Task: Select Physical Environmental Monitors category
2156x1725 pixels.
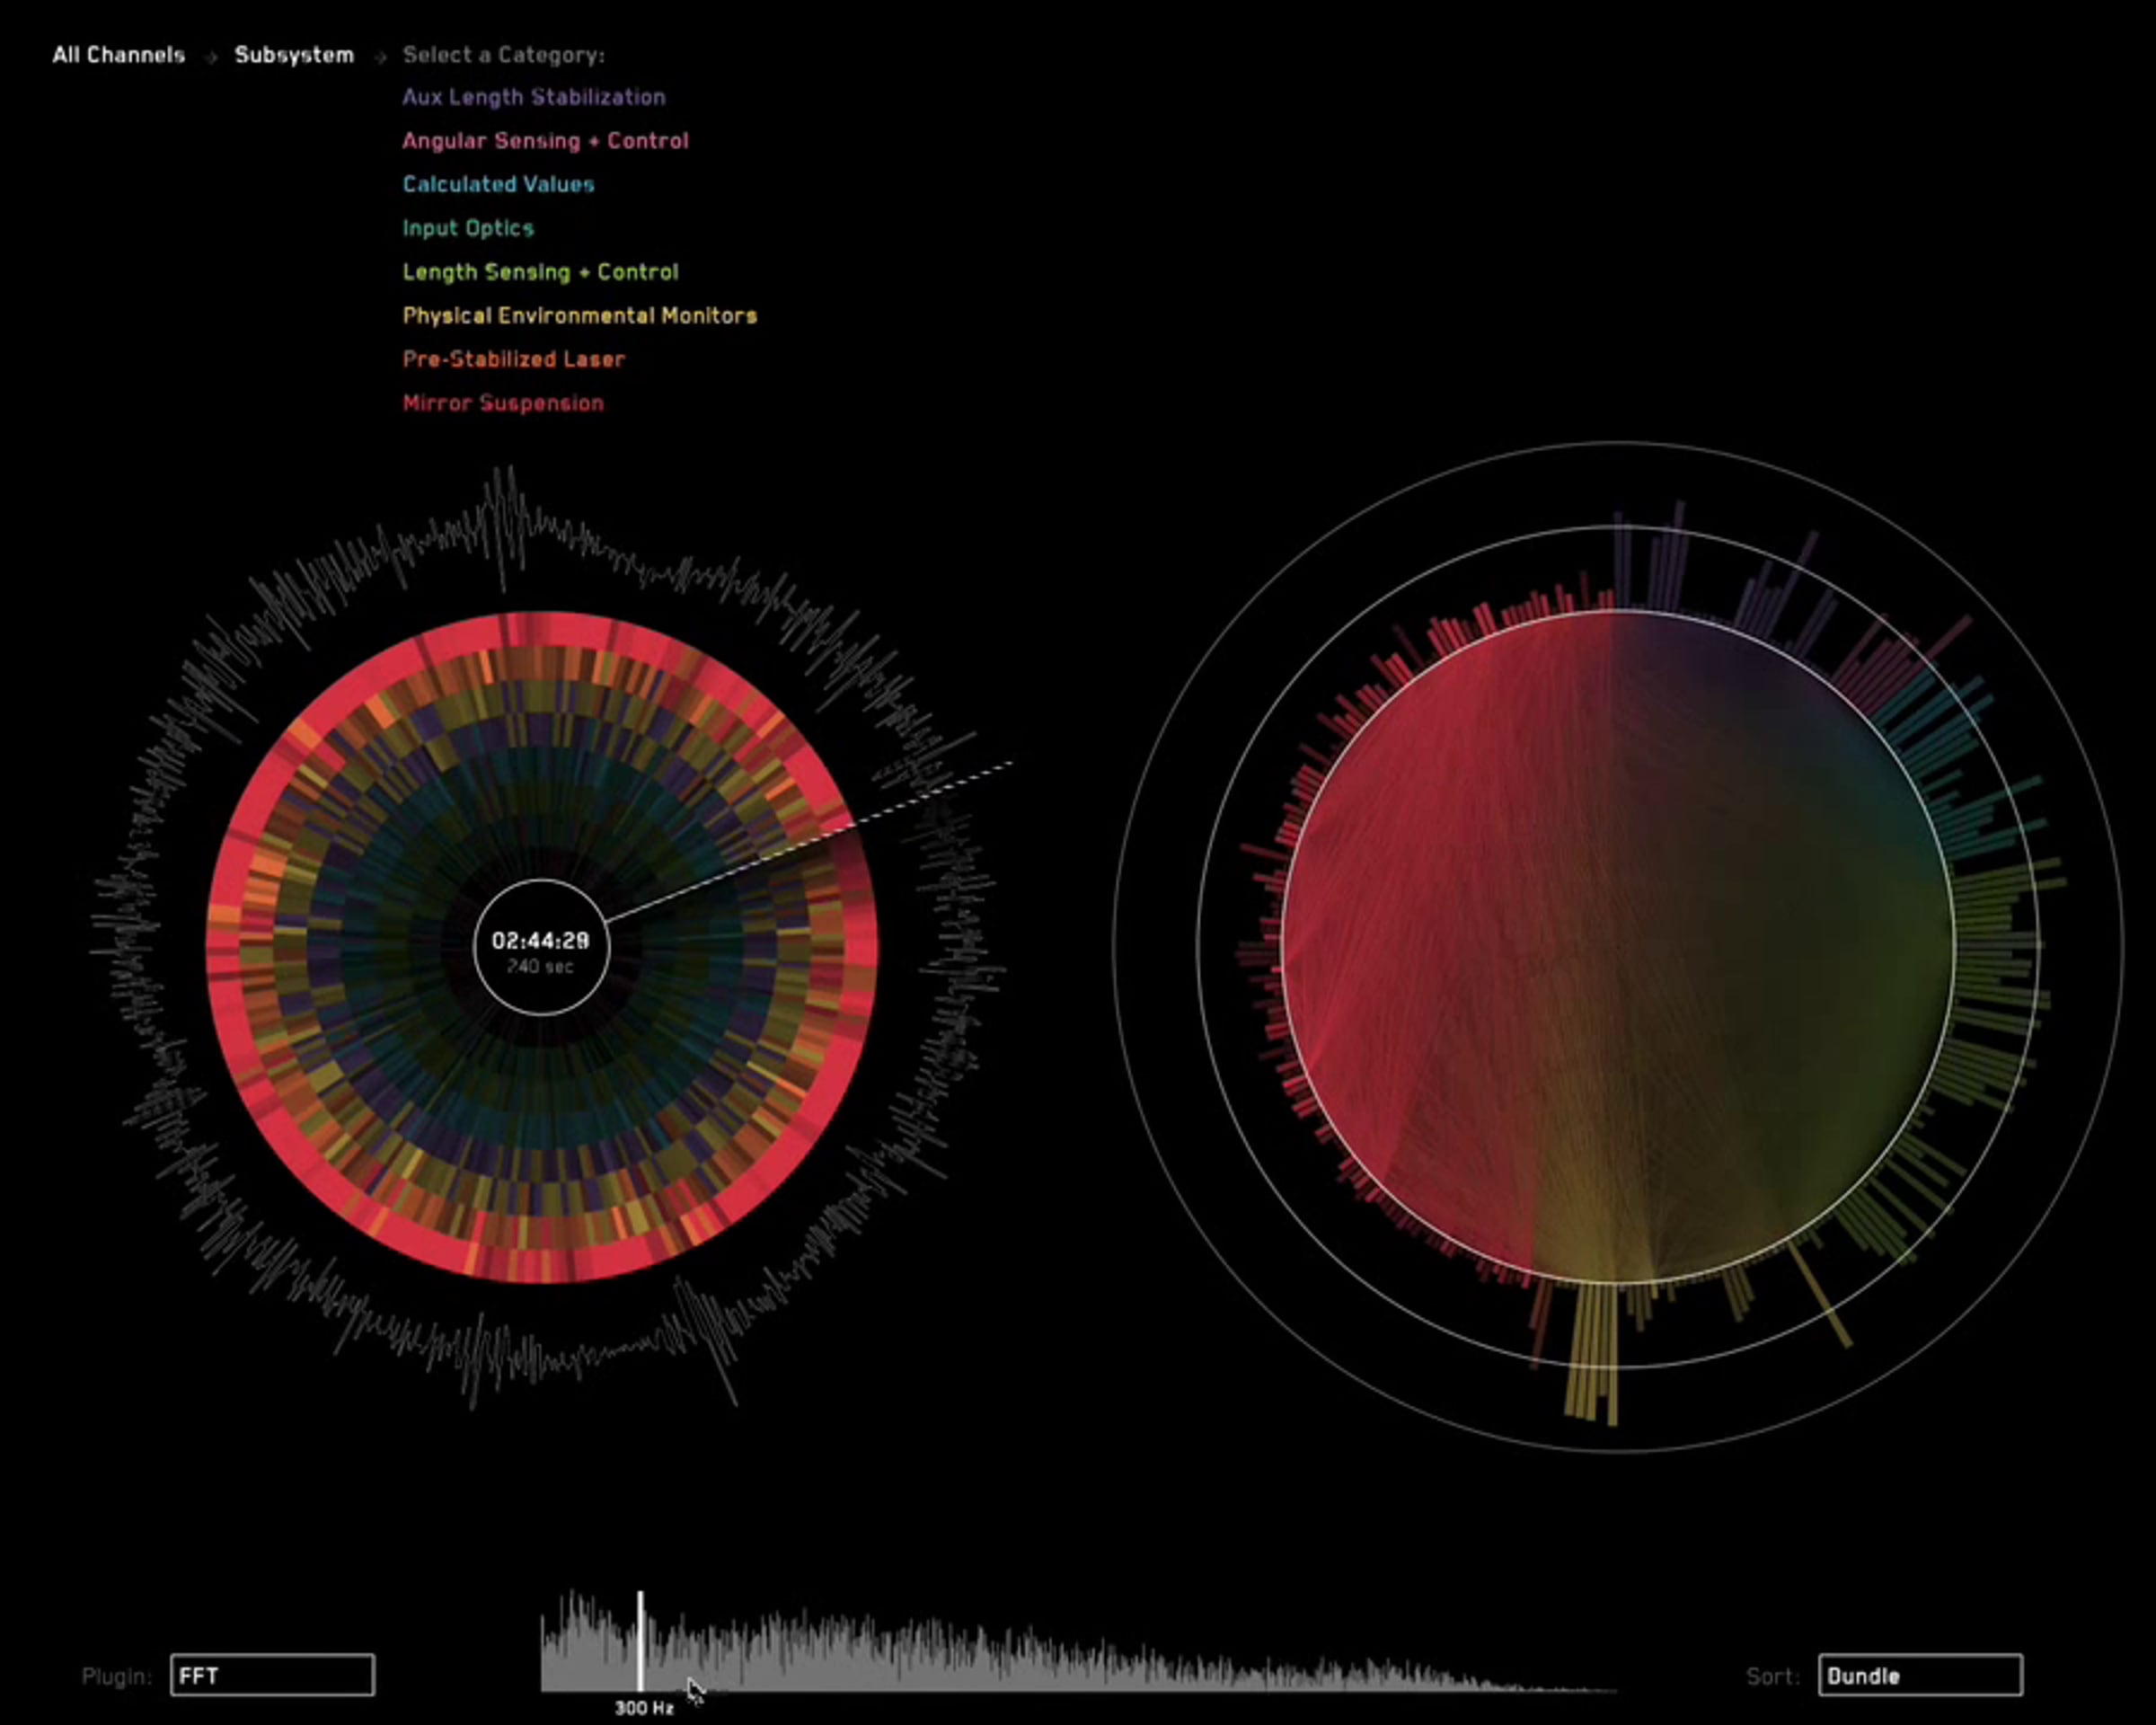Action: (x=579, y=316)
